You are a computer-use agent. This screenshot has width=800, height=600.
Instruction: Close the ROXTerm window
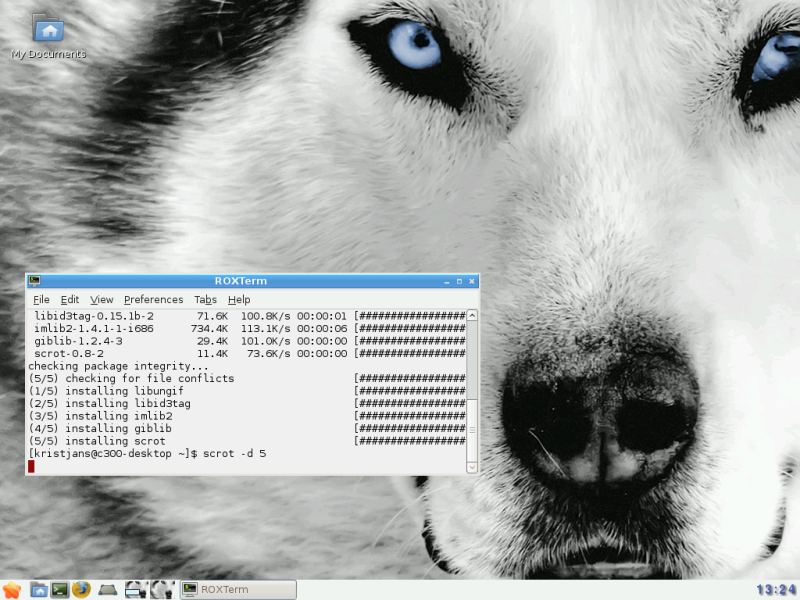[472, 281]
